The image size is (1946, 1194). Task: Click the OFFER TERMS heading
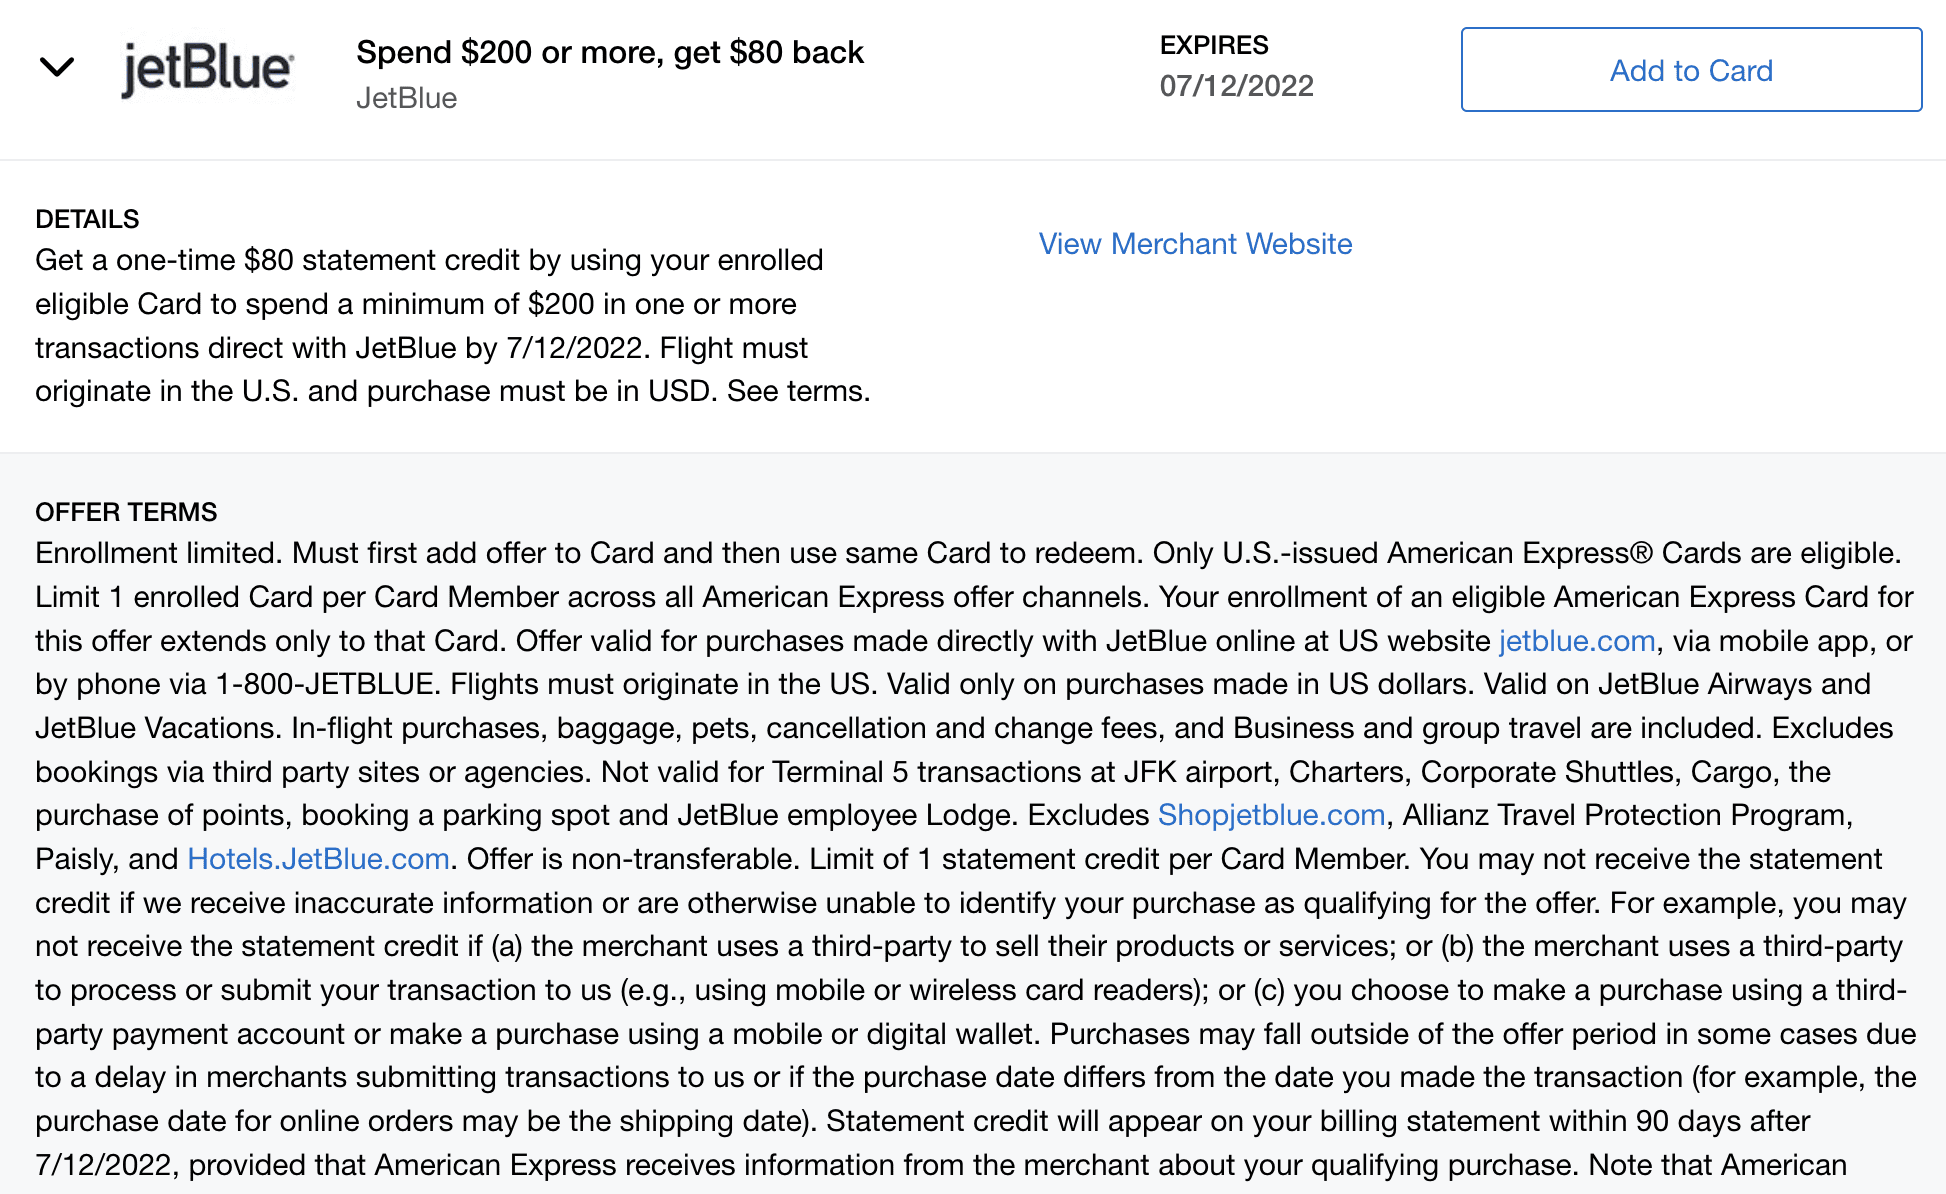(126, 512)
